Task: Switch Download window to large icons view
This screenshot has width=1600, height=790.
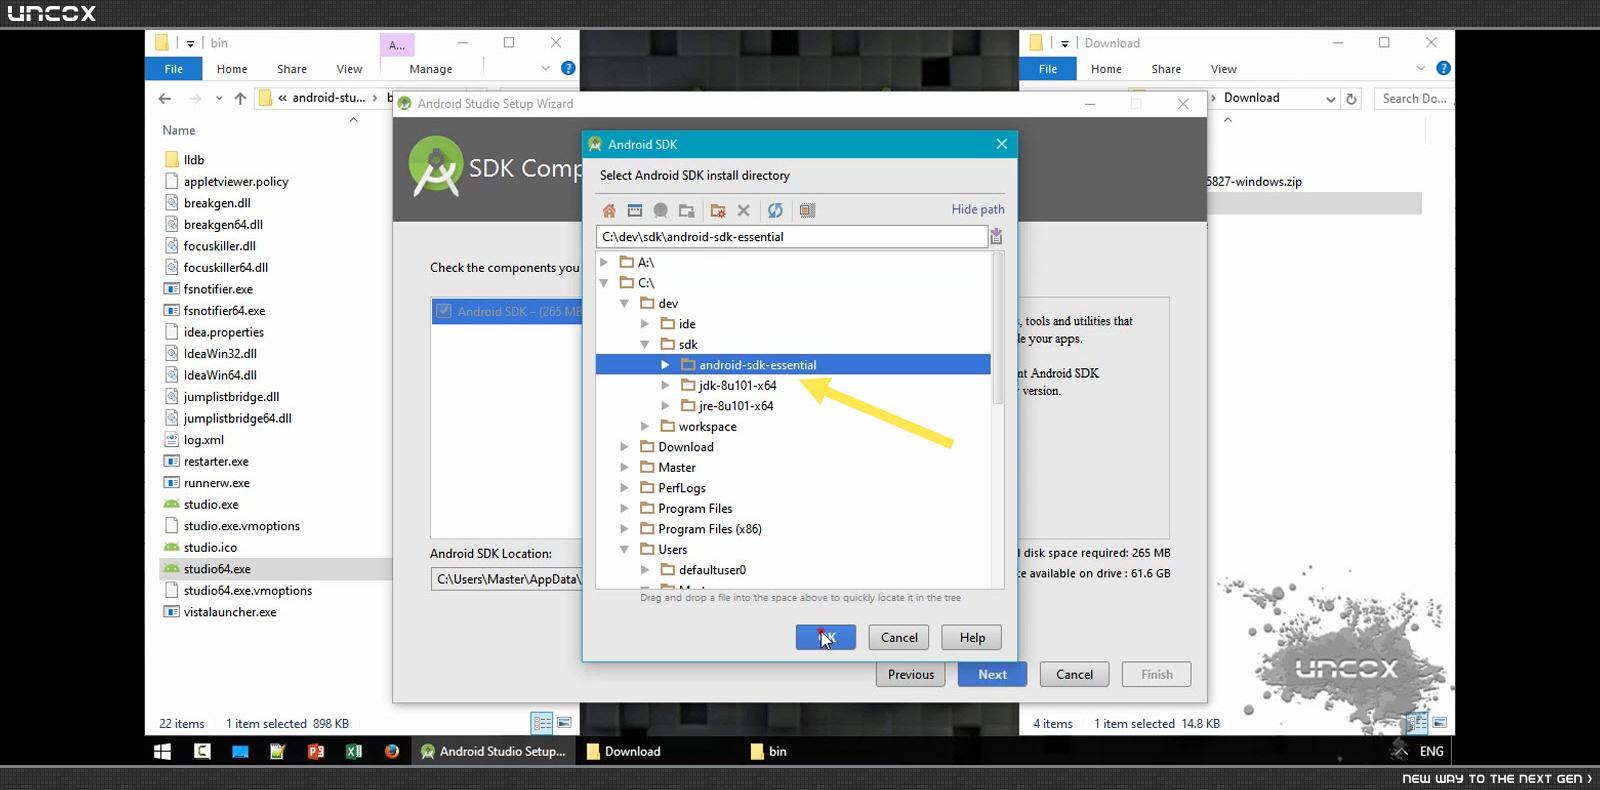Action: pyautogui.click(x=1440, y=722)
